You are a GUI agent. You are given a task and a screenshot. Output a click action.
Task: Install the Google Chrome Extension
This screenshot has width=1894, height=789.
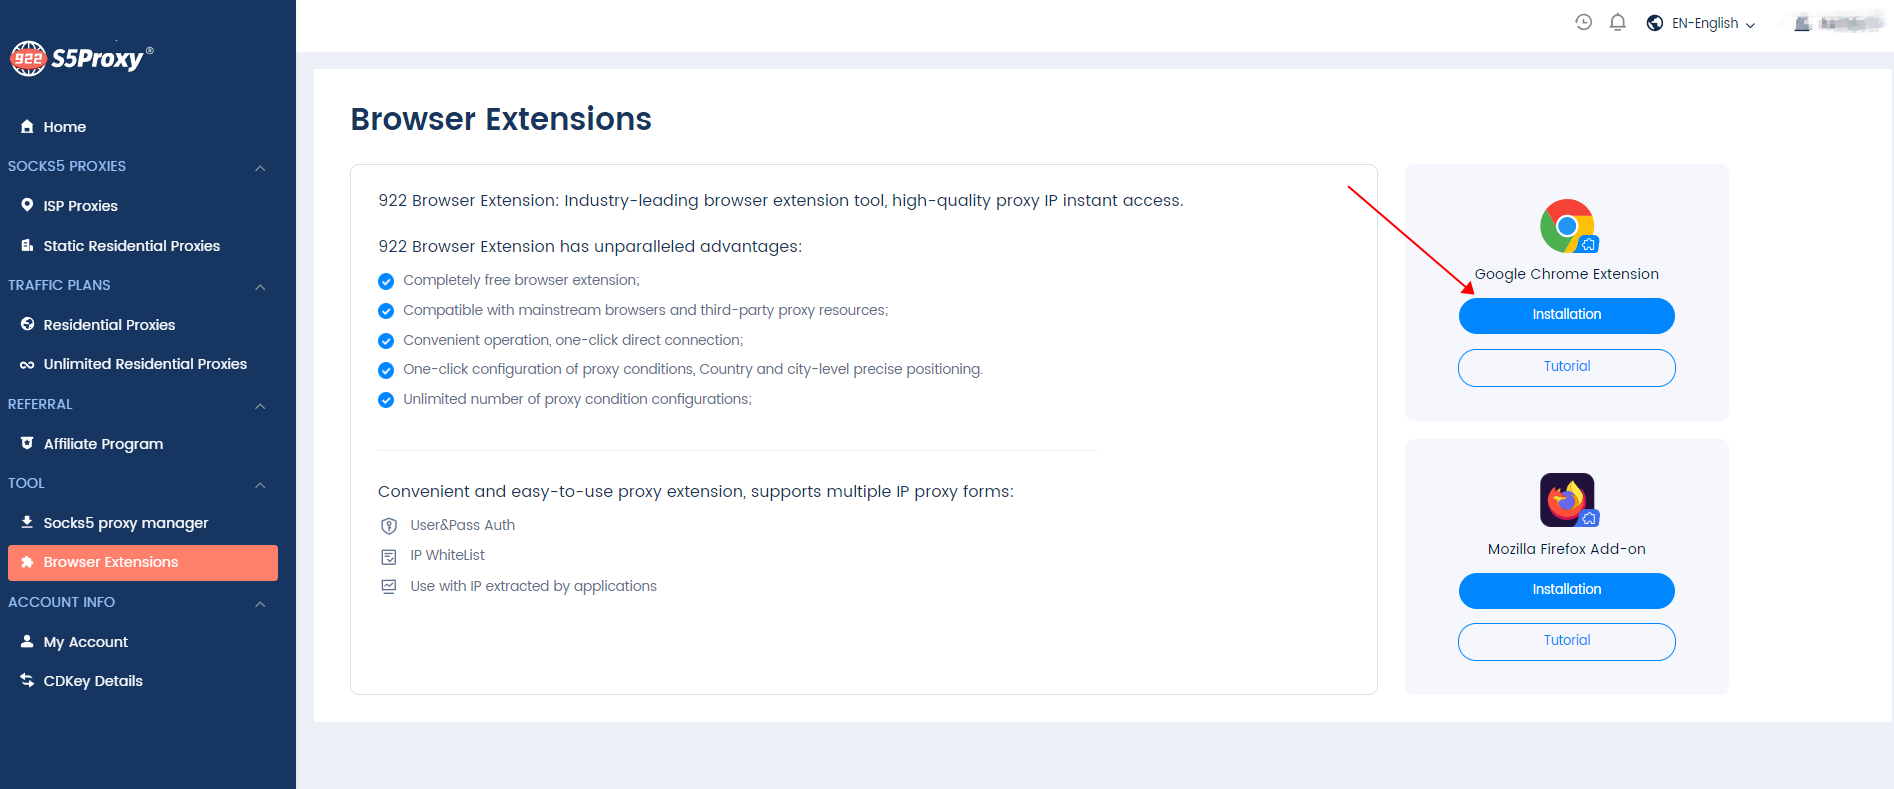1566,315
